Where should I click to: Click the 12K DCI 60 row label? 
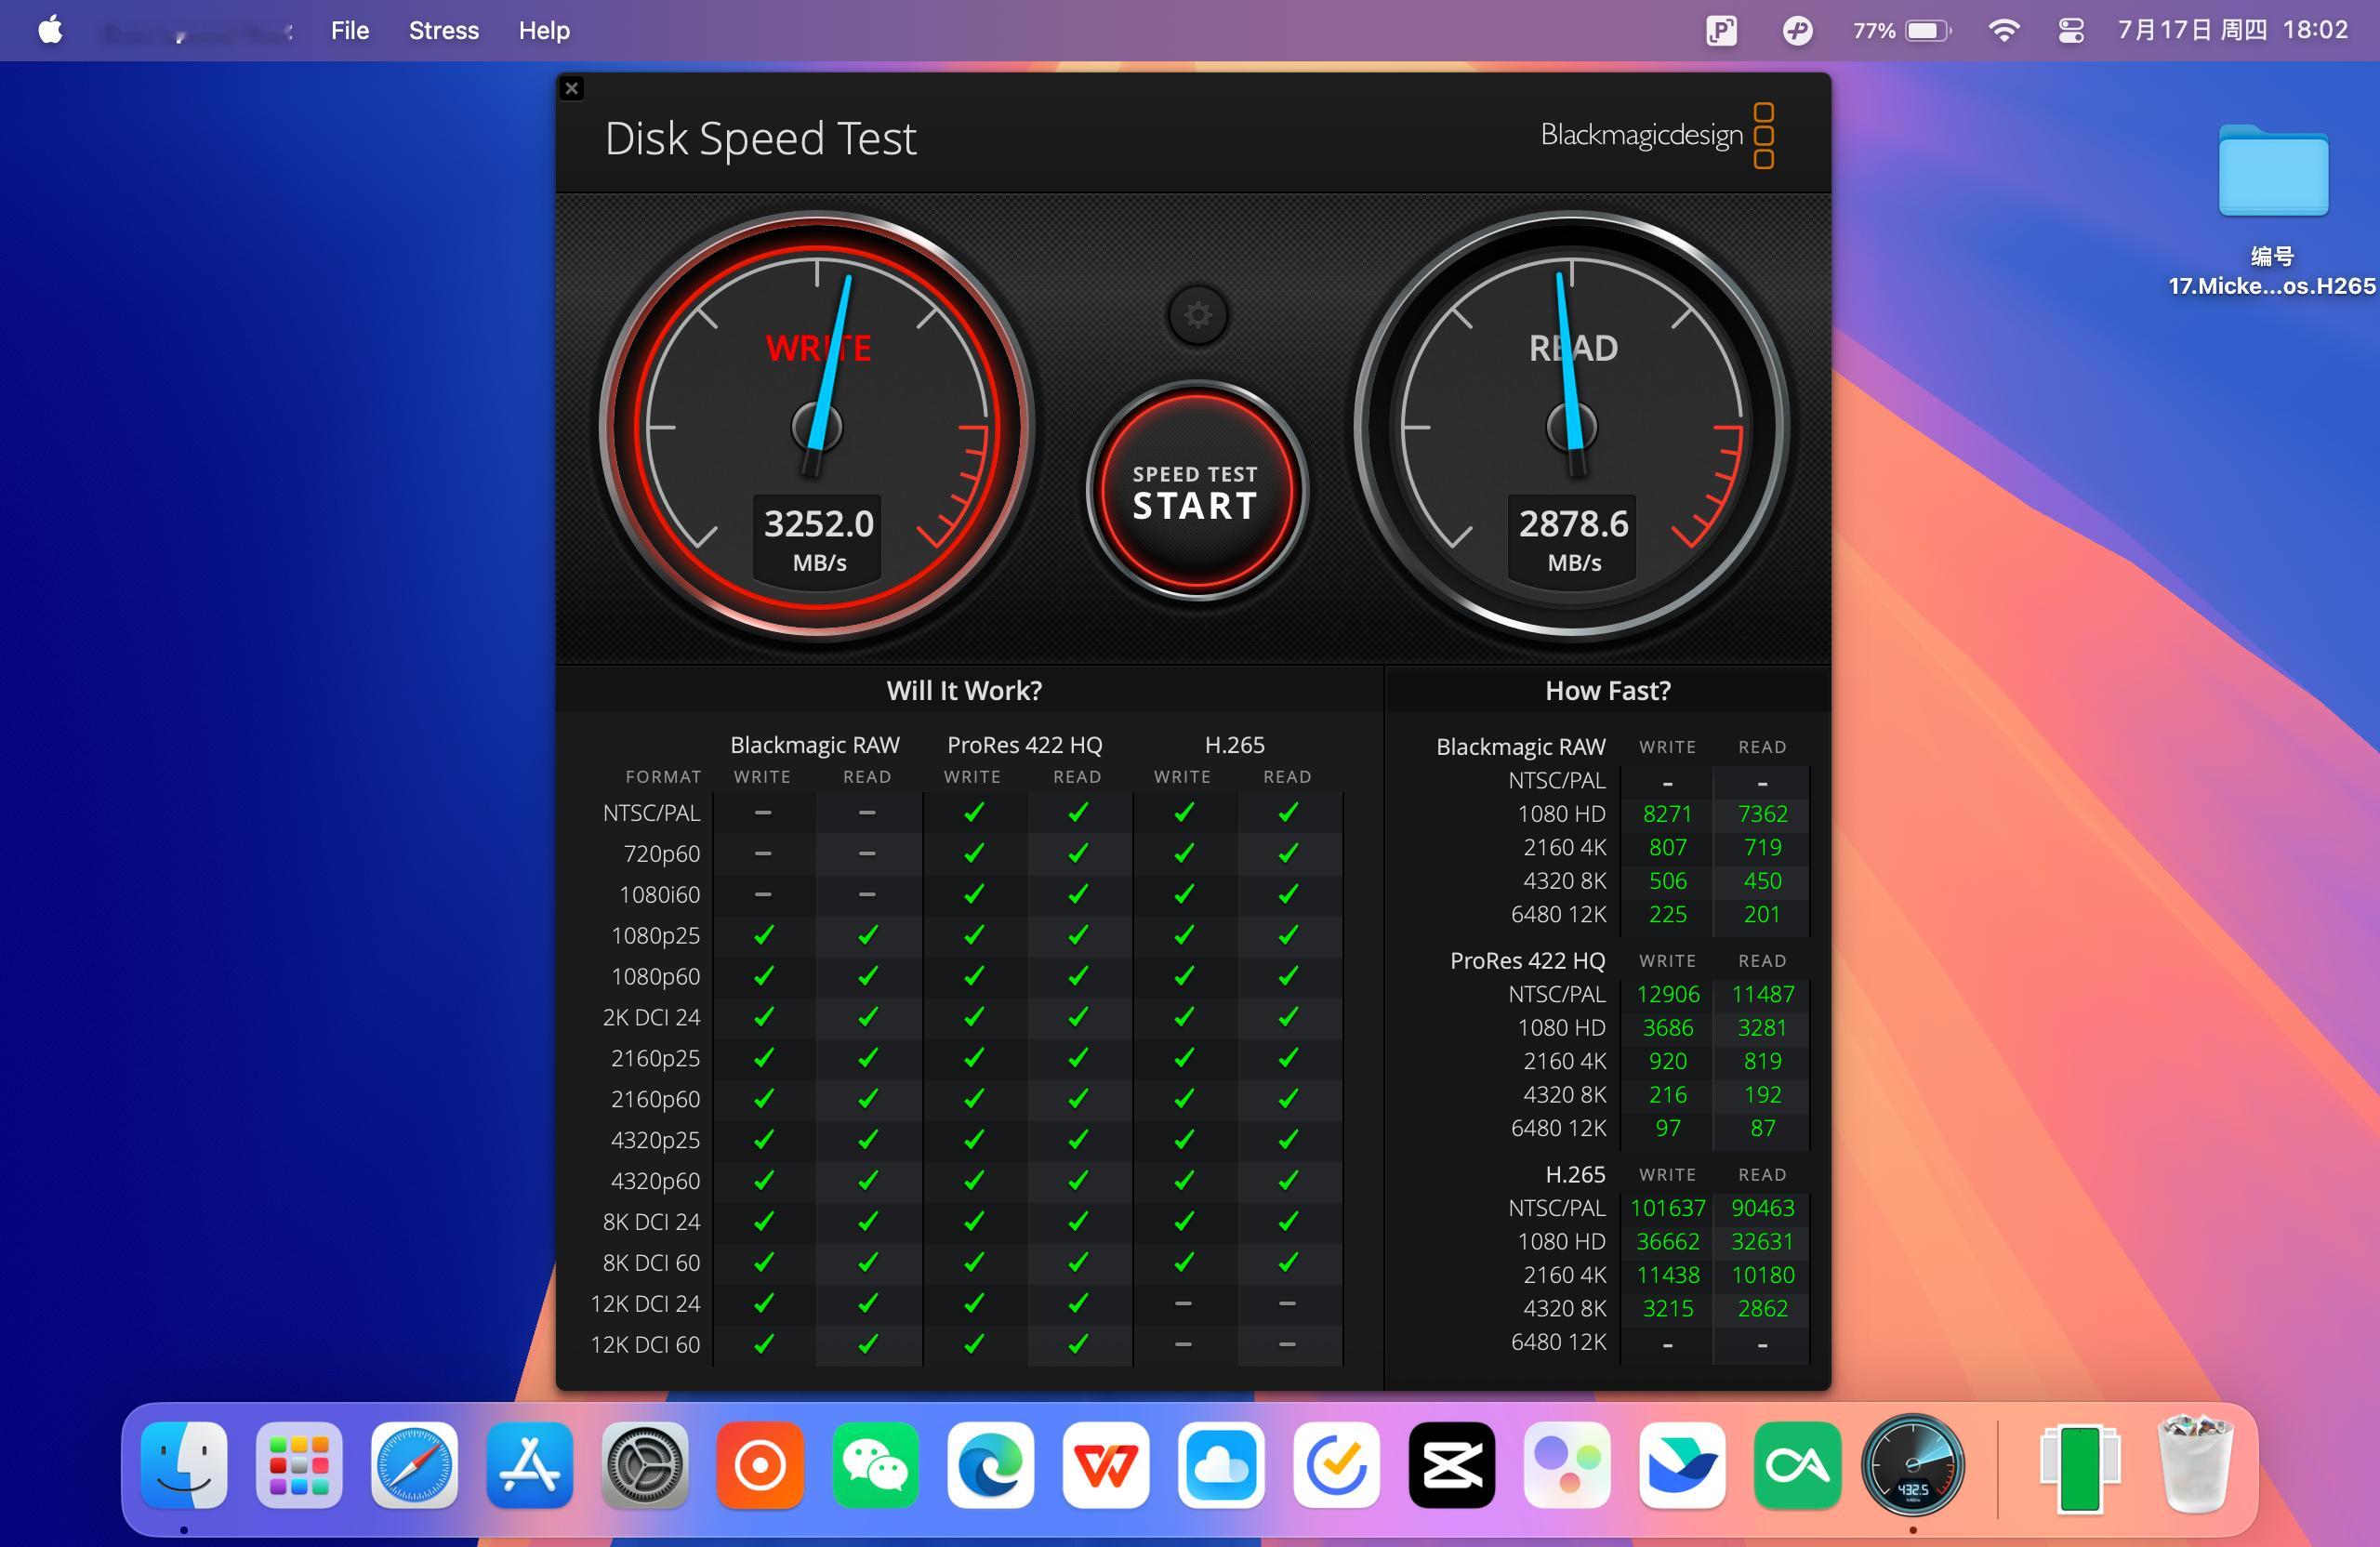tap(645, 1345)
